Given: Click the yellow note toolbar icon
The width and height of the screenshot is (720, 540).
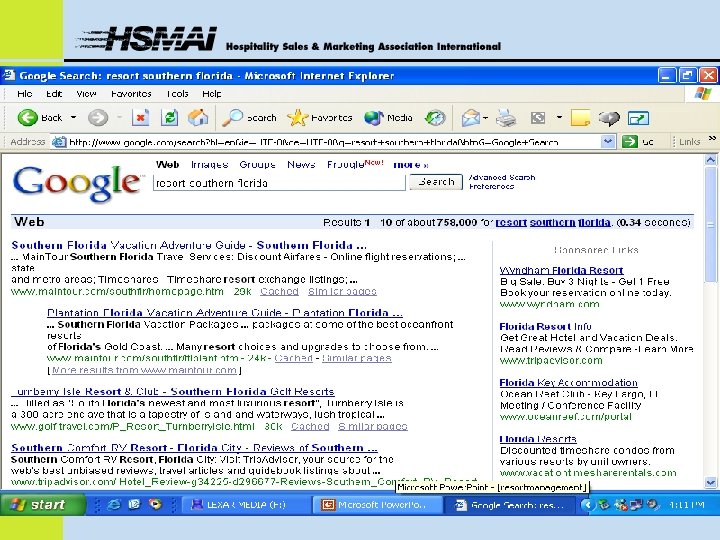Looking at the screenshot, I should tap(580, 118).
